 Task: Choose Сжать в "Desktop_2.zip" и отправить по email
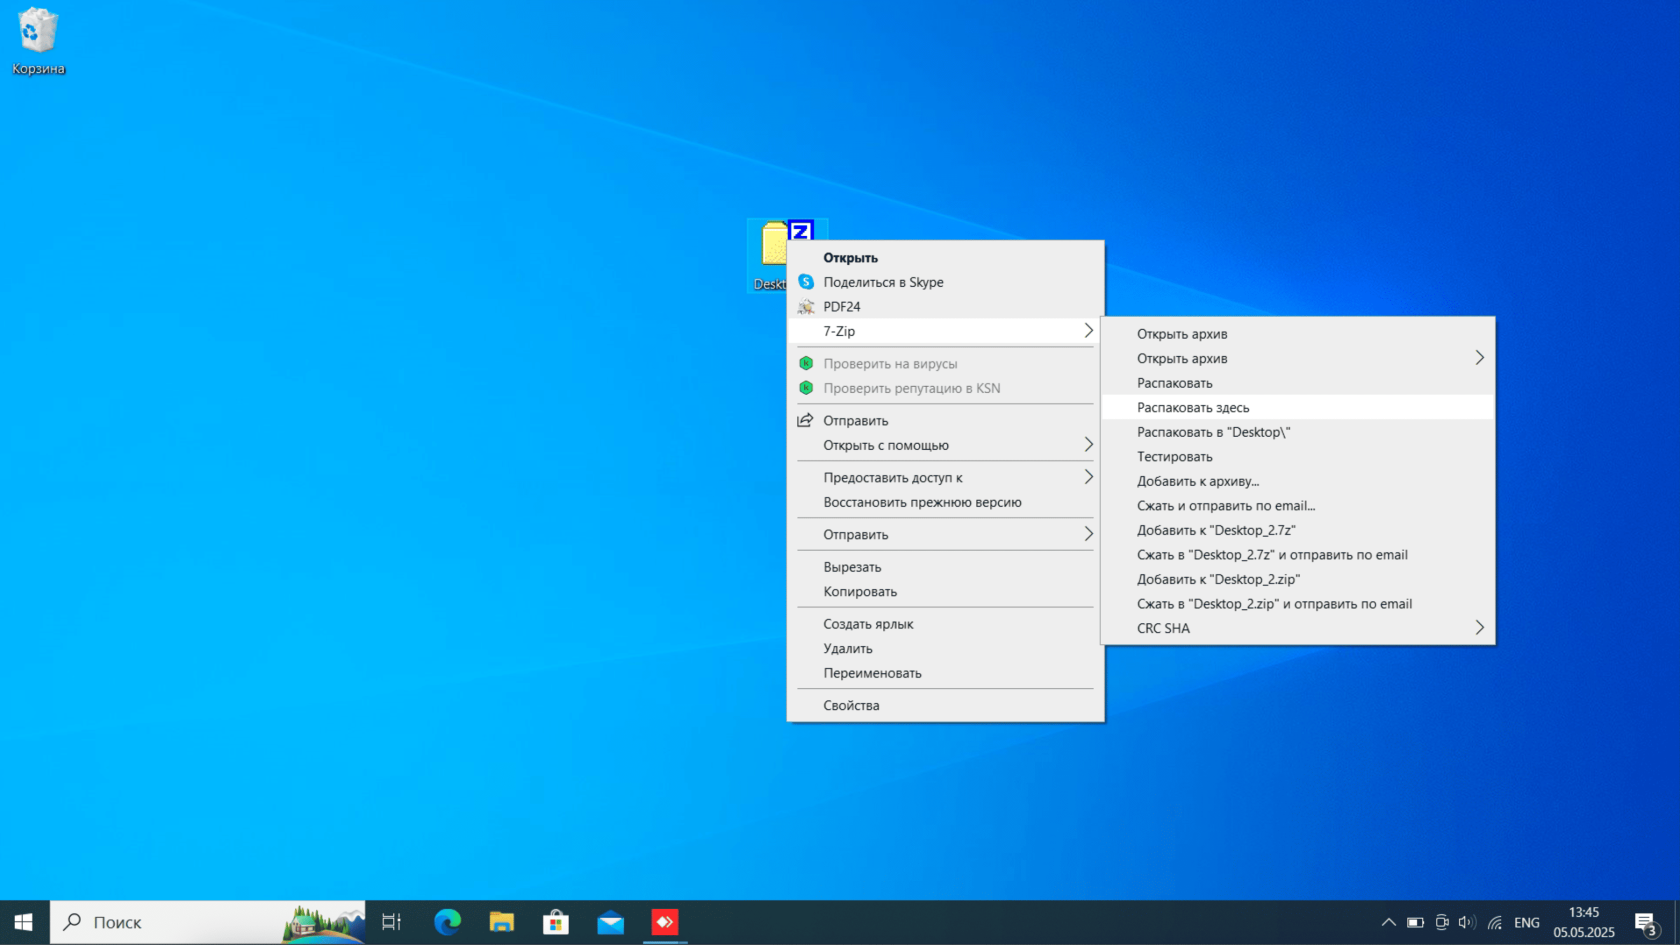coord(1297,603)
